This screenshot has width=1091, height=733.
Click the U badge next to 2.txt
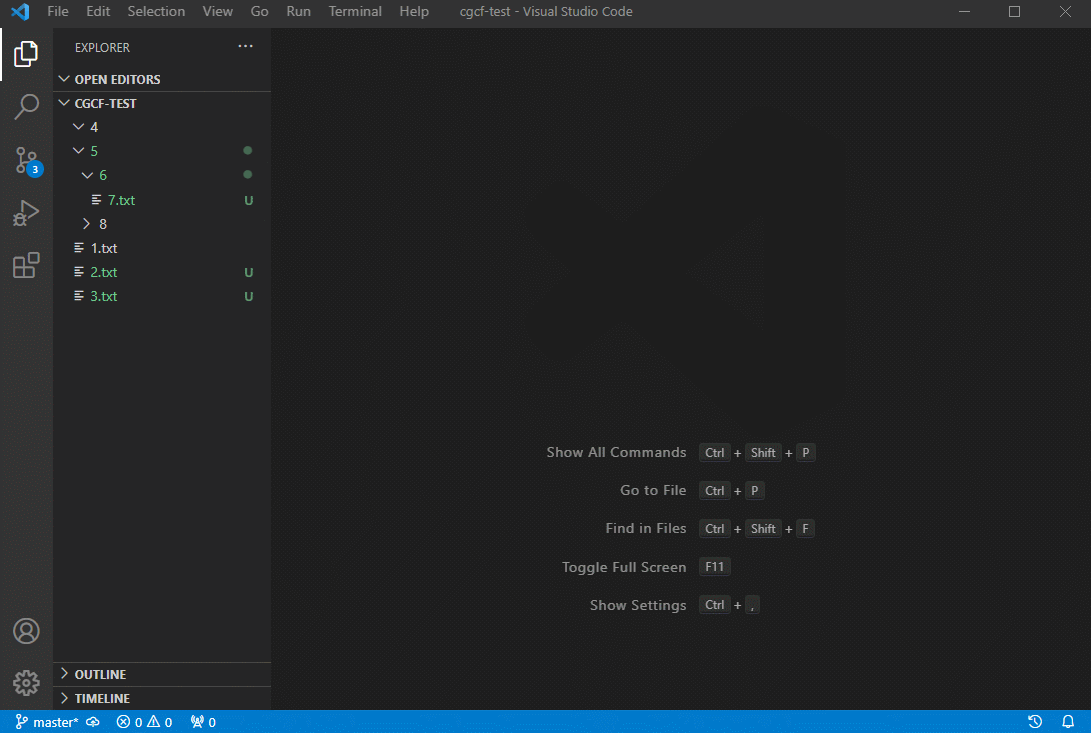(x=248, y=273)
